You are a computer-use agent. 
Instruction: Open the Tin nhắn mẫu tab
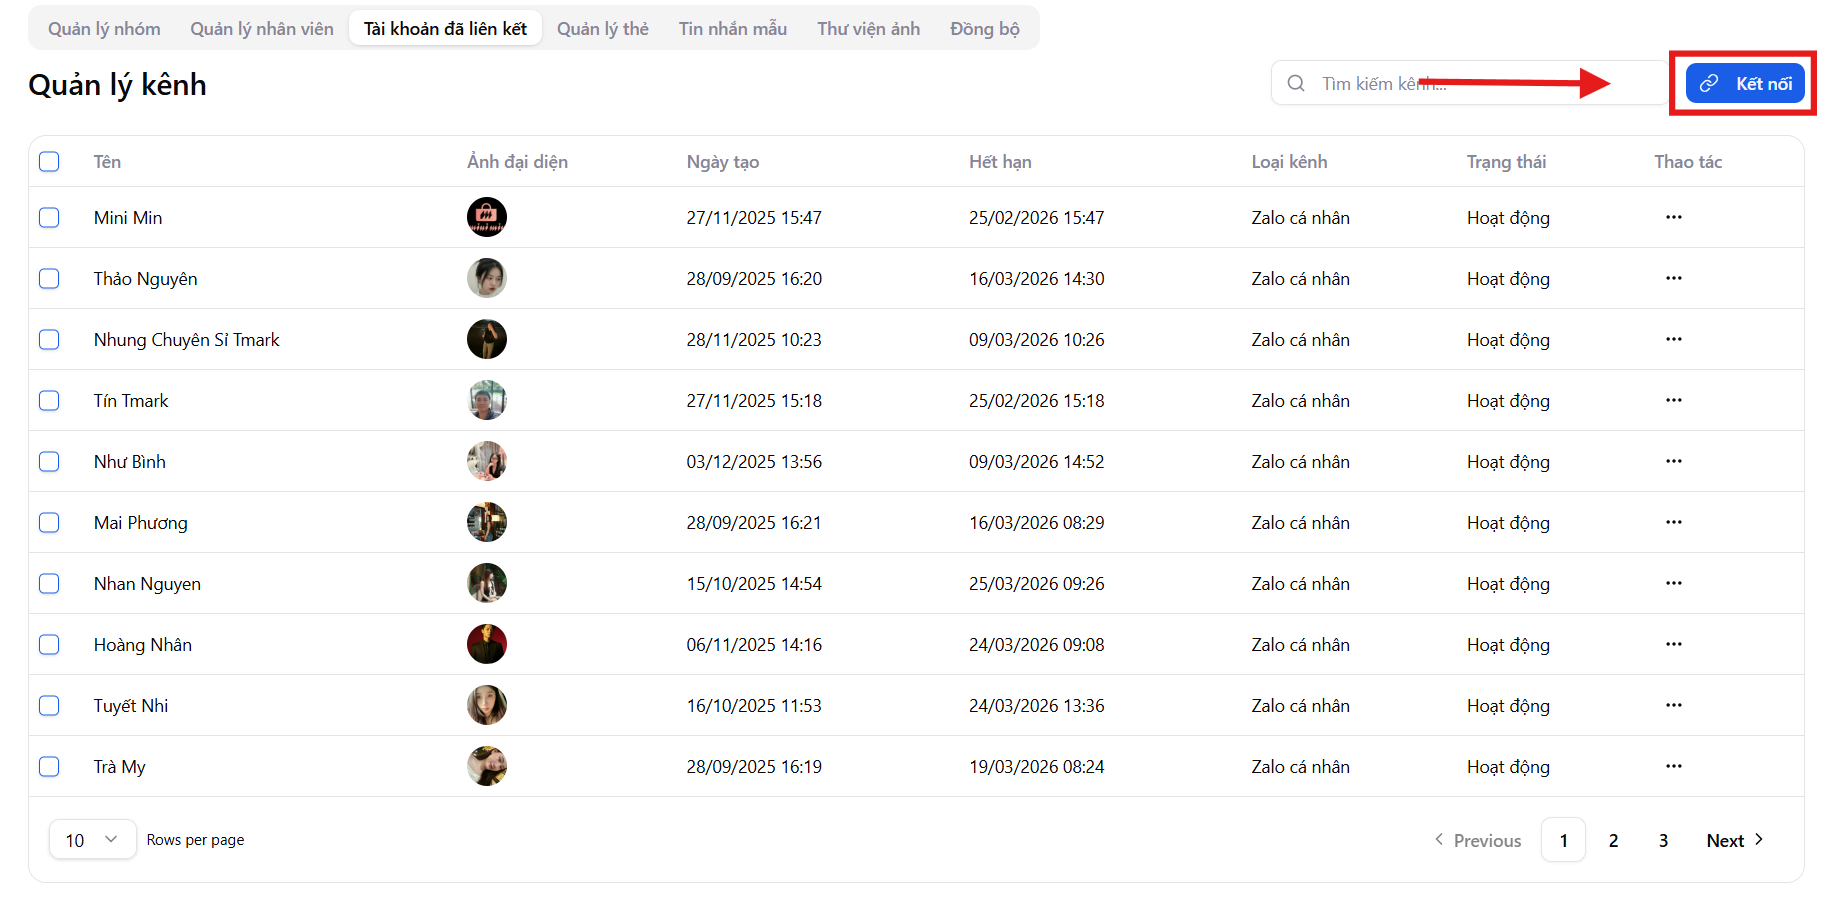pyautogui.click(x=732, y=29)
